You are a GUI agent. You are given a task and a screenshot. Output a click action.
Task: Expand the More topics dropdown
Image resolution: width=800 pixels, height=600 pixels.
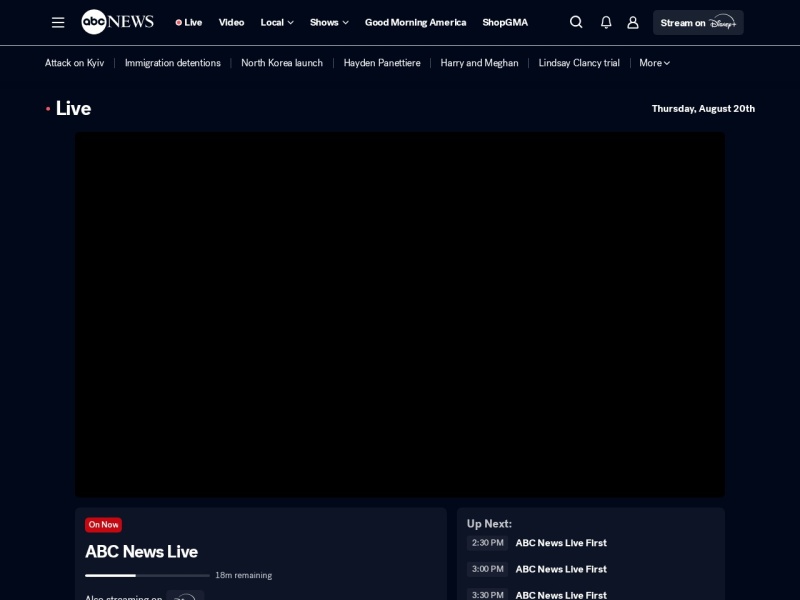coord(655,63)
